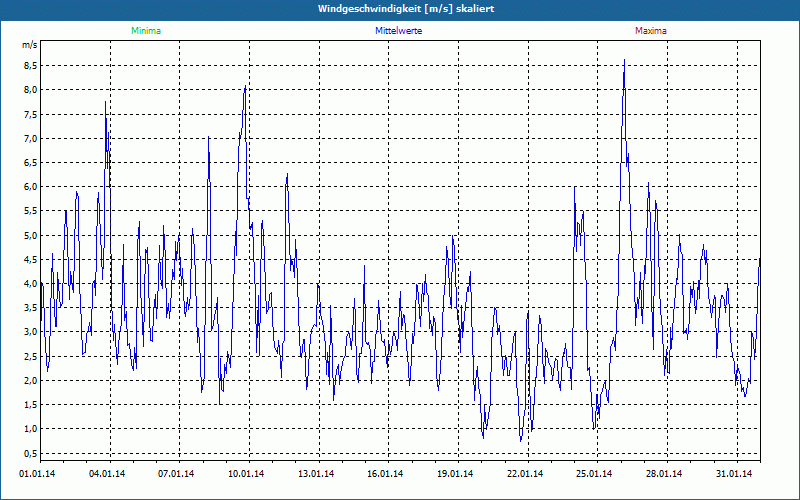Click the 8,5 y-axis value
The height and width of the screenshot is (500, 800).
point(31,66)
